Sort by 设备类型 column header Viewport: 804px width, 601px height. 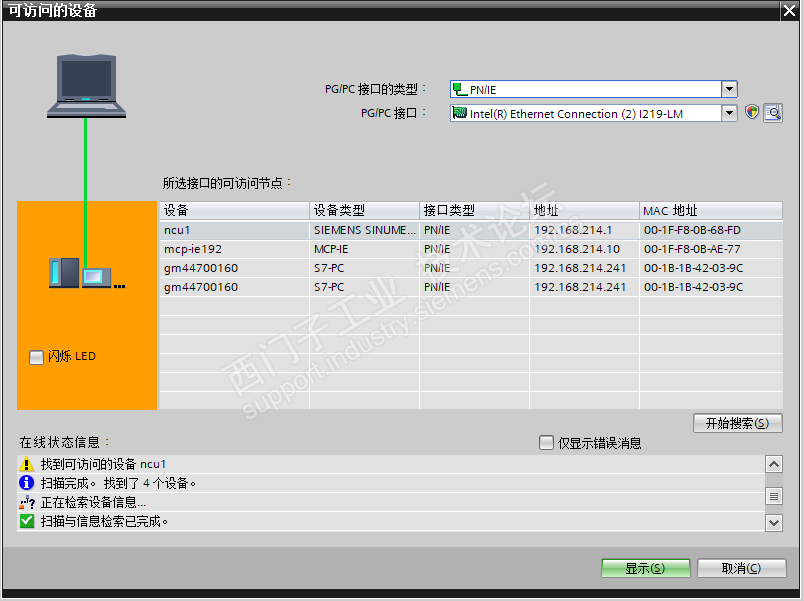tap(364, 210)
